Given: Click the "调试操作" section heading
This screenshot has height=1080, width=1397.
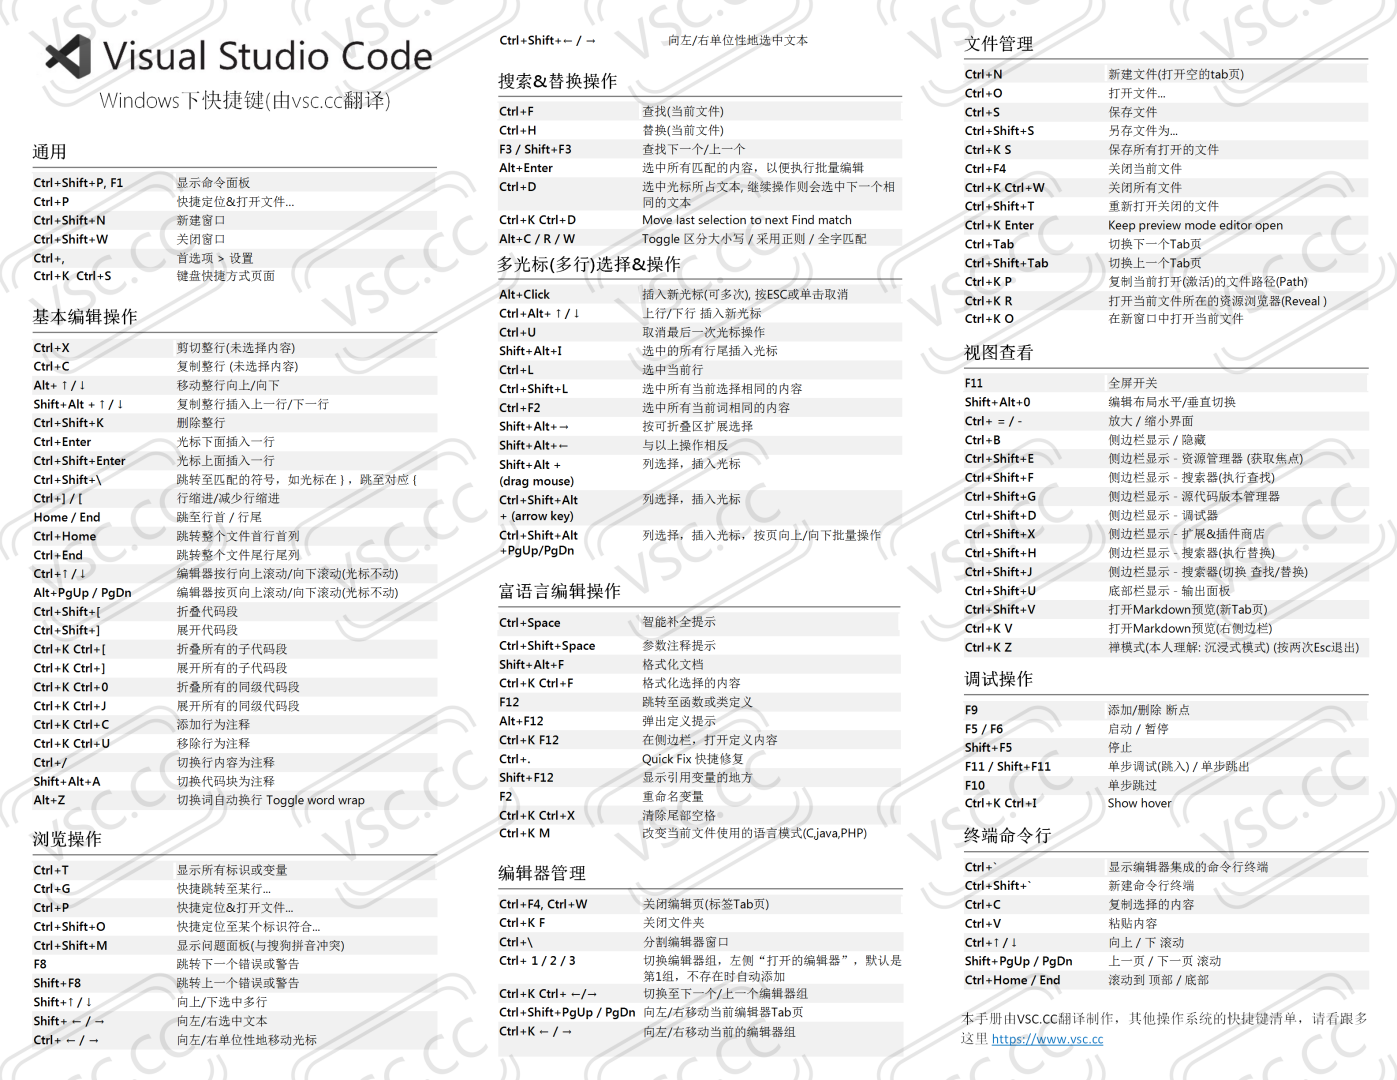Looking at the screenshot, I should pos(999,679).
